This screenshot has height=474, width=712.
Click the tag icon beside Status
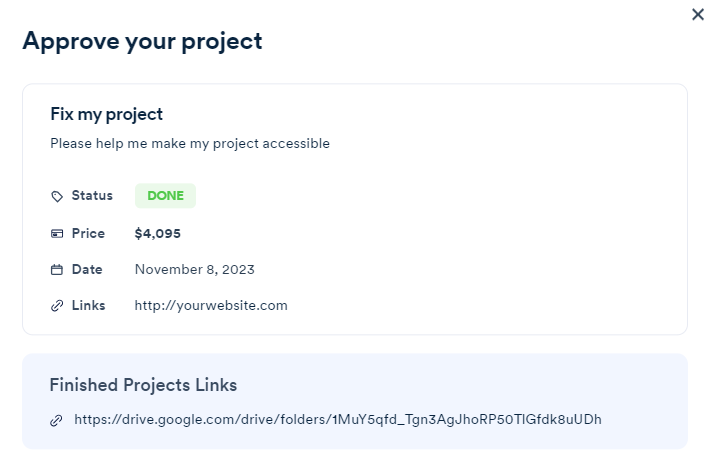pyautogui.click(x=57, y=196)
